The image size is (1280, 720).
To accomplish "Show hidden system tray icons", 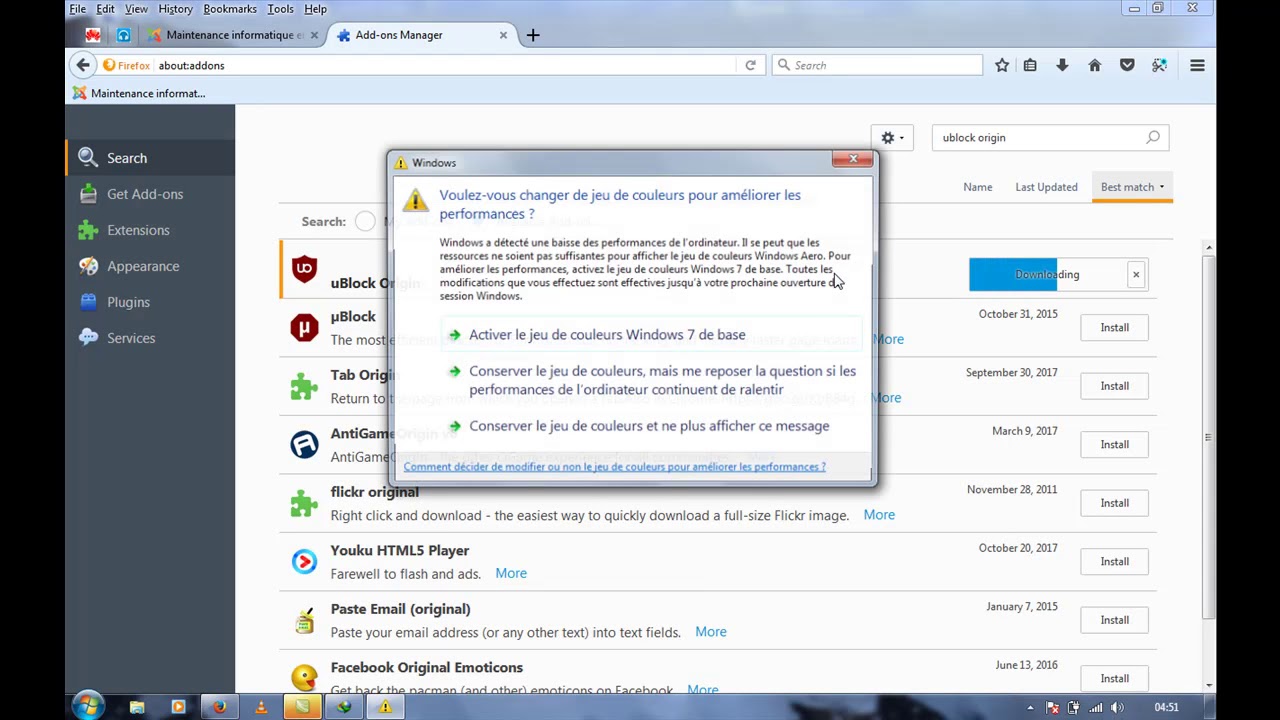I will pos(1030,708).
